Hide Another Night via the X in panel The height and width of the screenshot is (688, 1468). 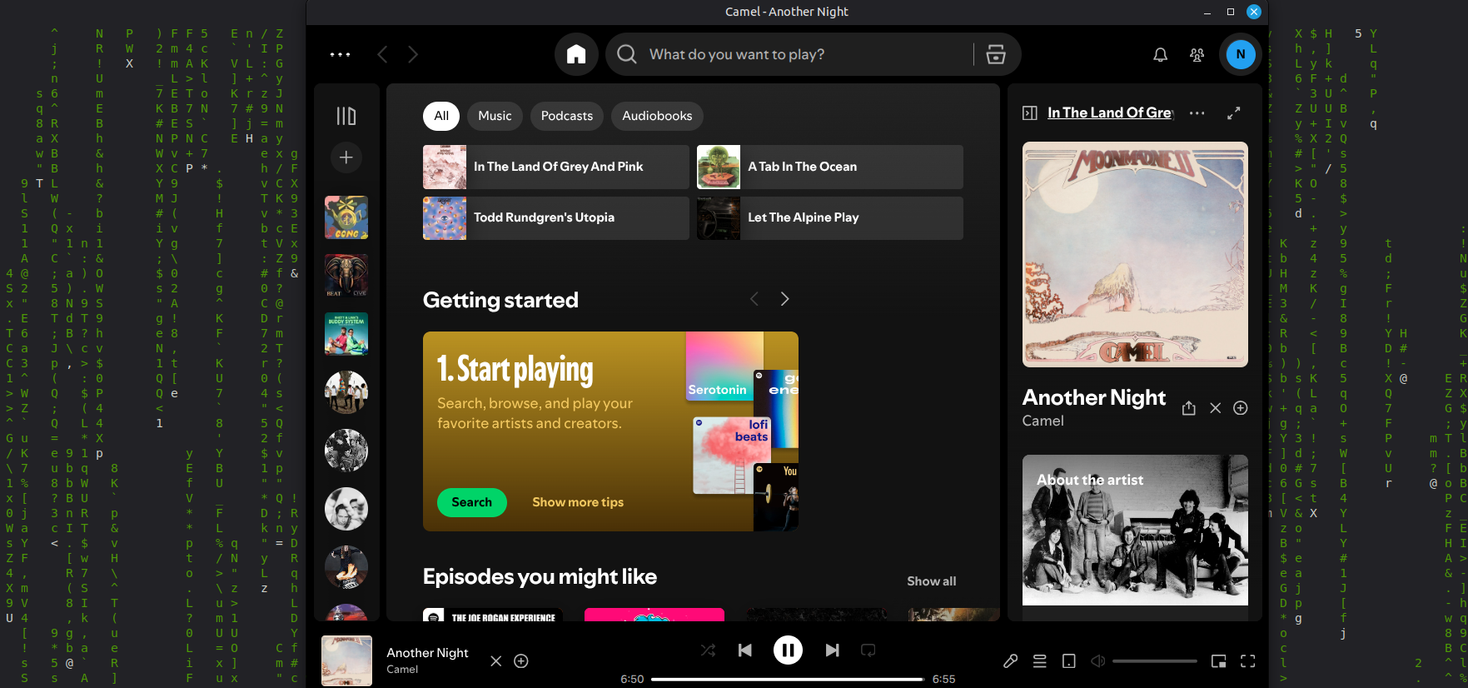pyautogui.click(x=1215, y=408)
